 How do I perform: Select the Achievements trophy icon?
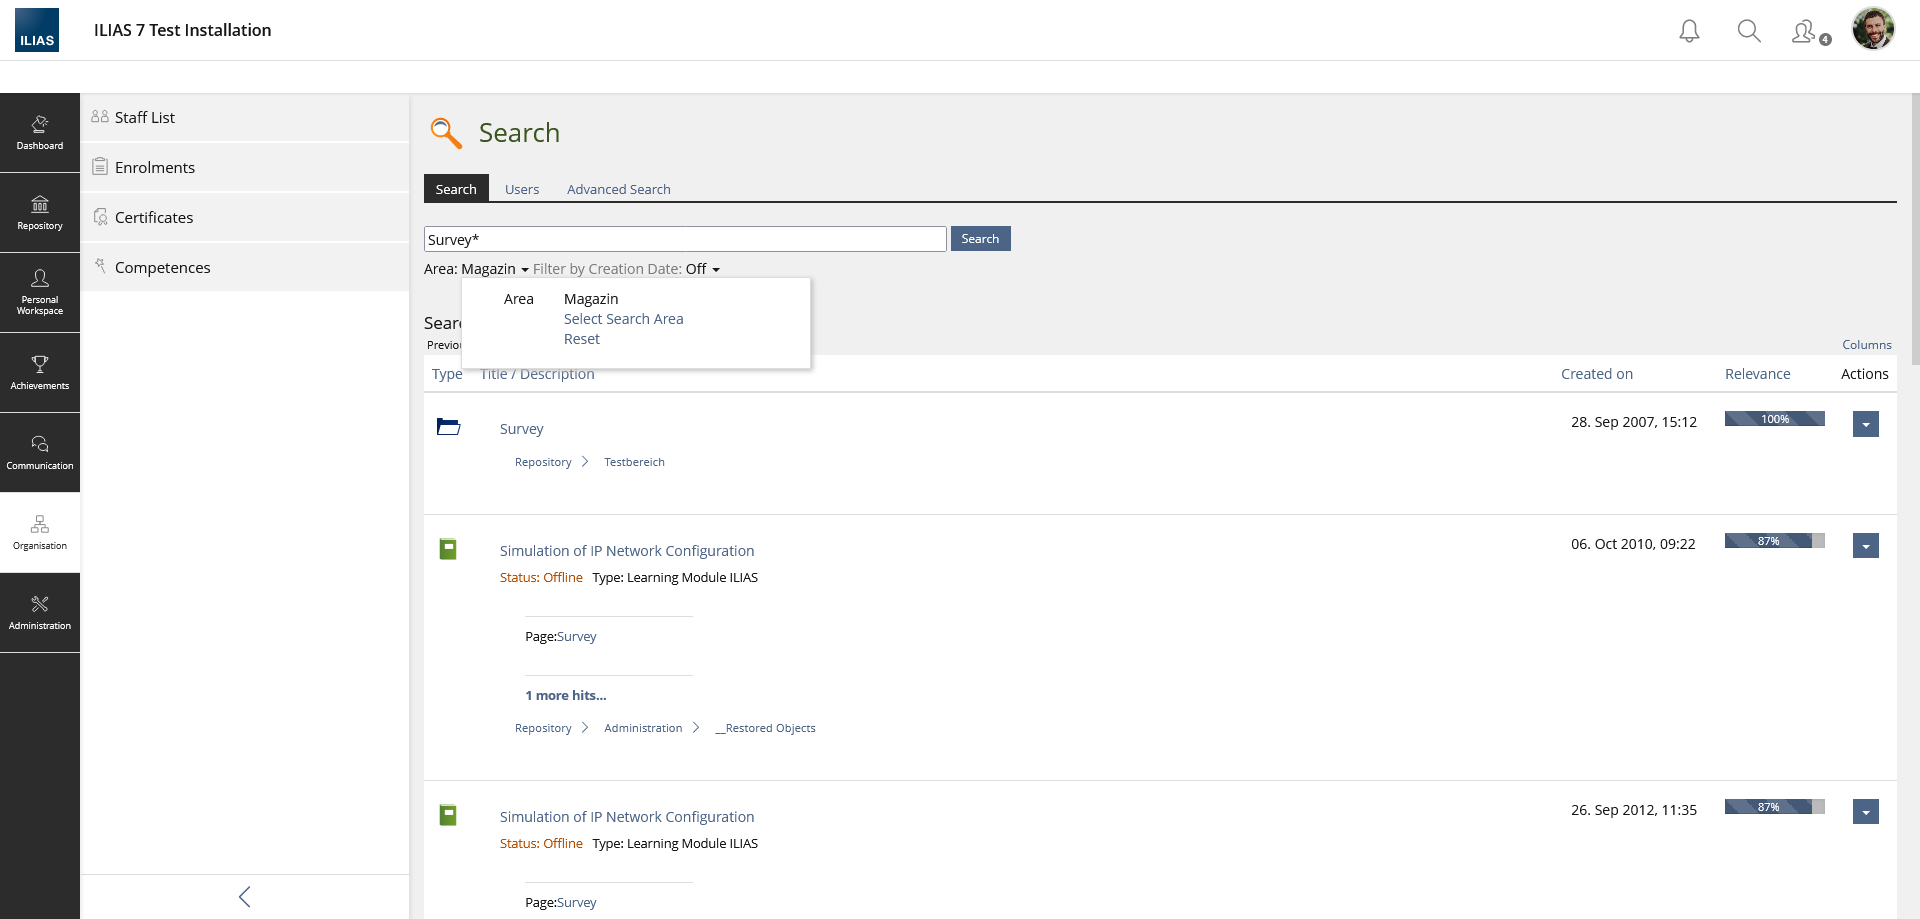pyautogui.click(x=40, y=372)
